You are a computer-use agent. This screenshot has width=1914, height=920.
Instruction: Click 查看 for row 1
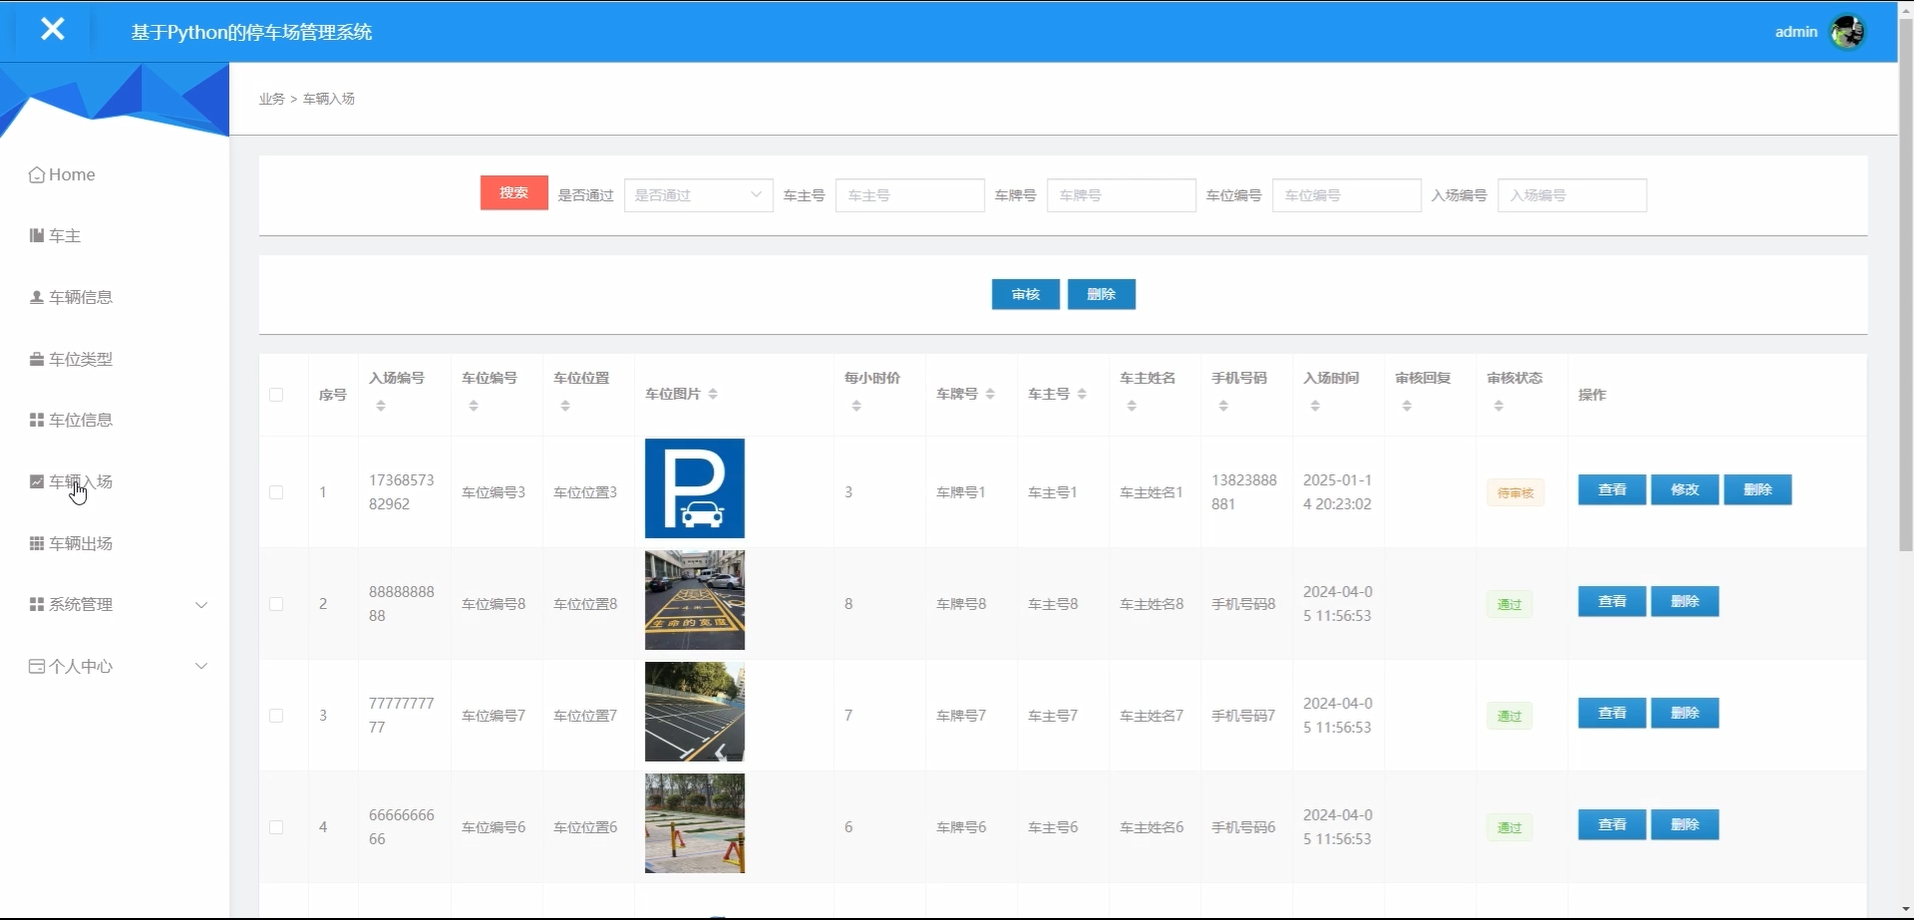point(1612,490)
